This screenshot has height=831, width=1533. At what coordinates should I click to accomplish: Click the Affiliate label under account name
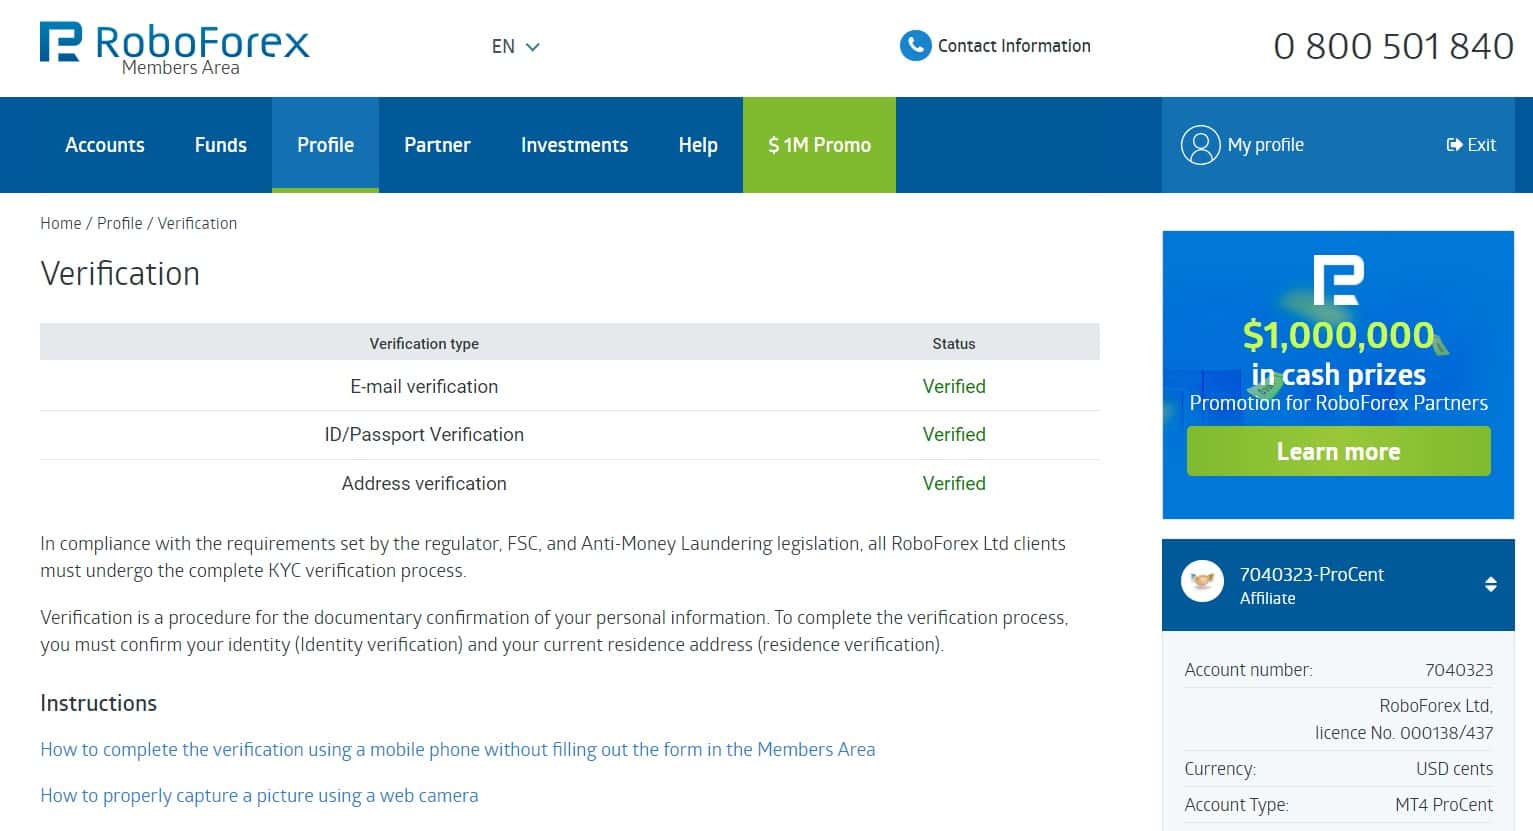[1267, 598]
